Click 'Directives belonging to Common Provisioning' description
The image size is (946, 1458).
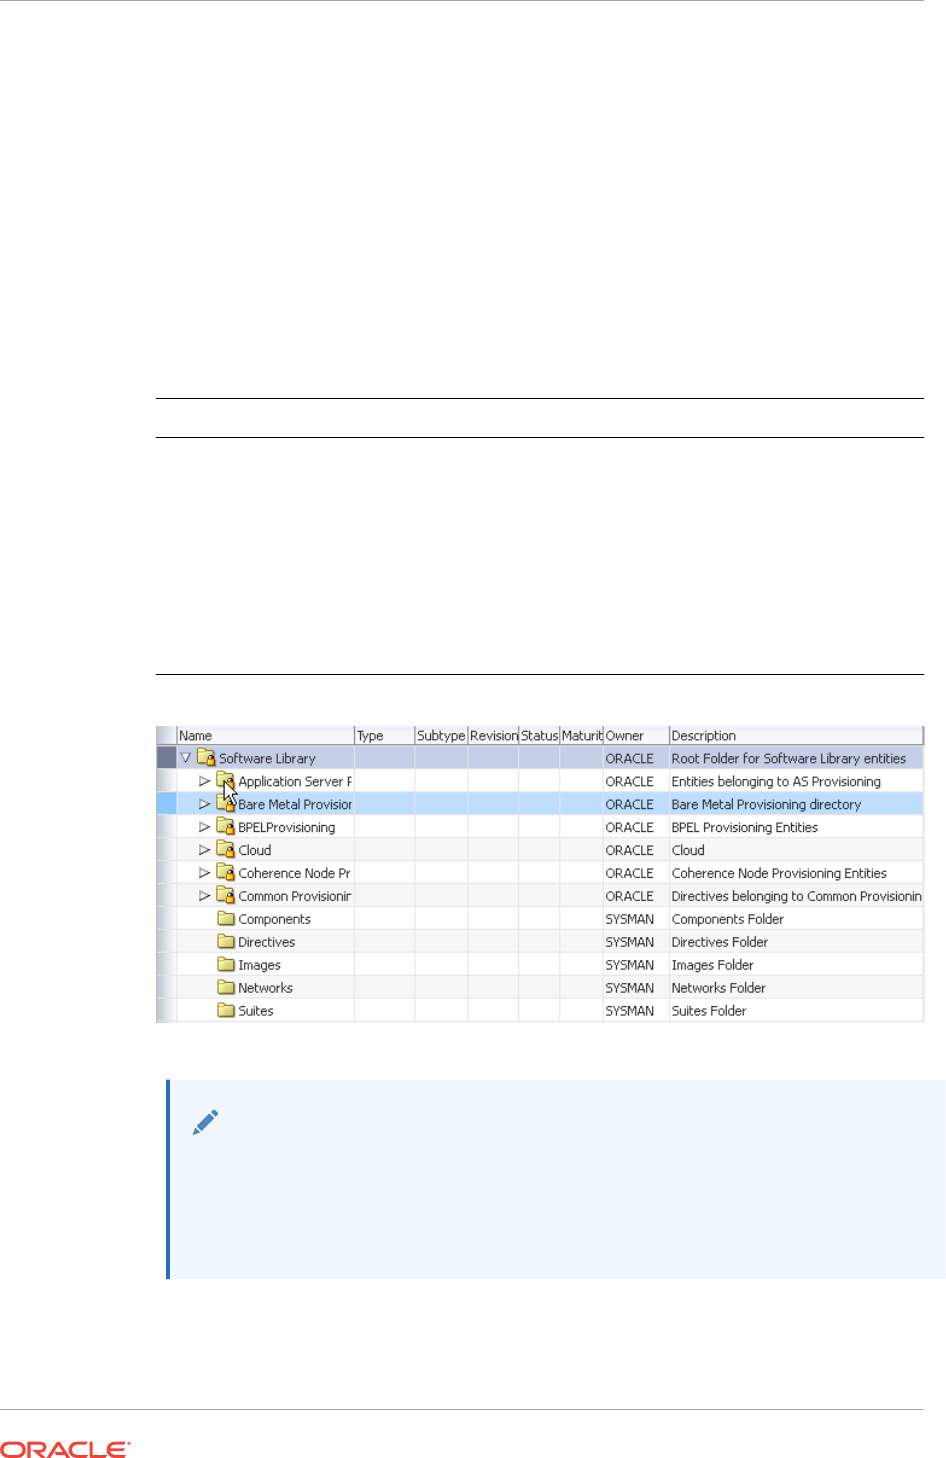click(797, 897)
